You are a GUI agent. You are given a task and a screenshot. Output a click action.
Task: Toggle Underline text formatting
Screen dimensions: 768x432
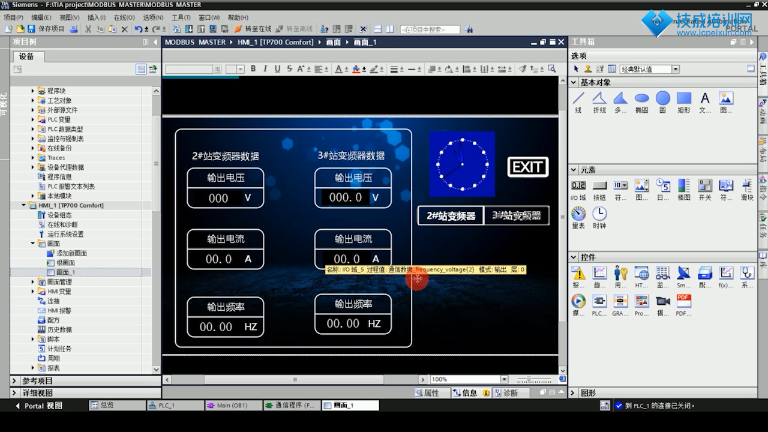[277, 69]
